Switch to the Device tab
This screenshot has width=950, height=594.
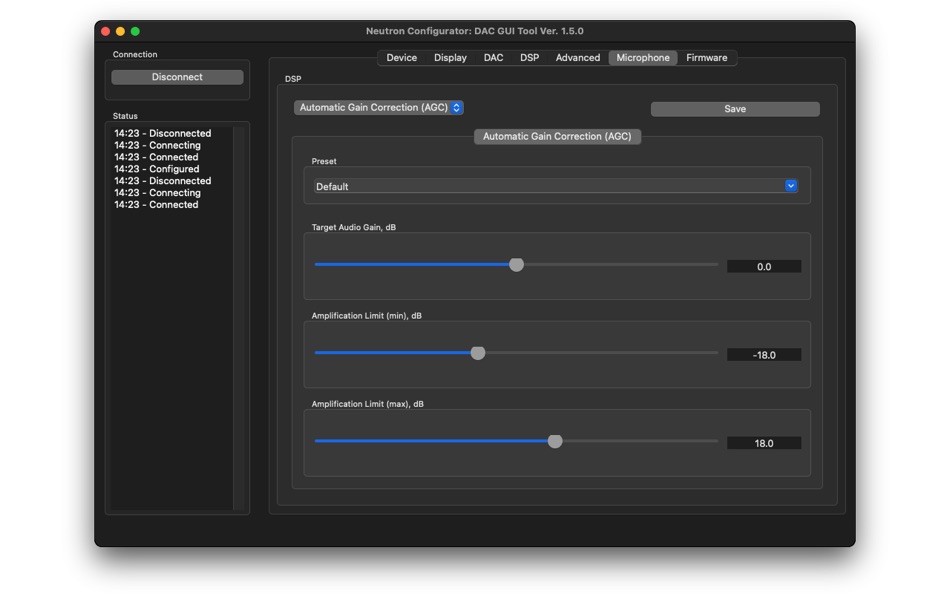(x=401, y=58)
